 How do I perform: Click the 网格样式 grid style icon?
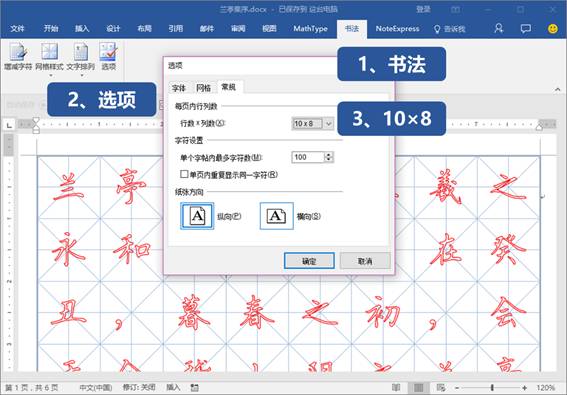pyautogui.click(x=49, y=56)
